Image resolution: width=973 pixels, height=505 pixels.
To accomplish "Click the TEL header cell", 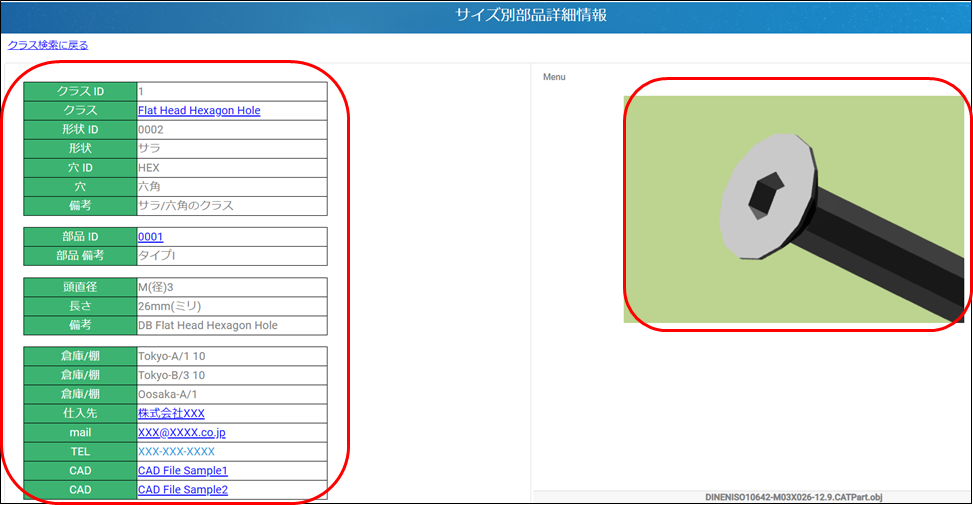I will [x=80, y=452].
